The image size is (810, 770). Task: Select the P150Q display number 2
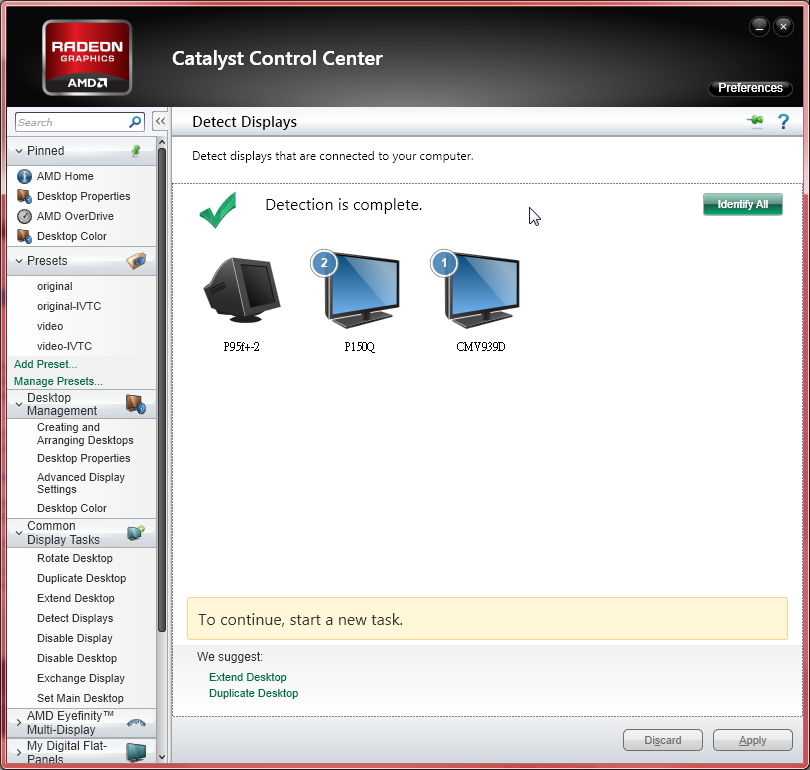click(x=355, y=289)
